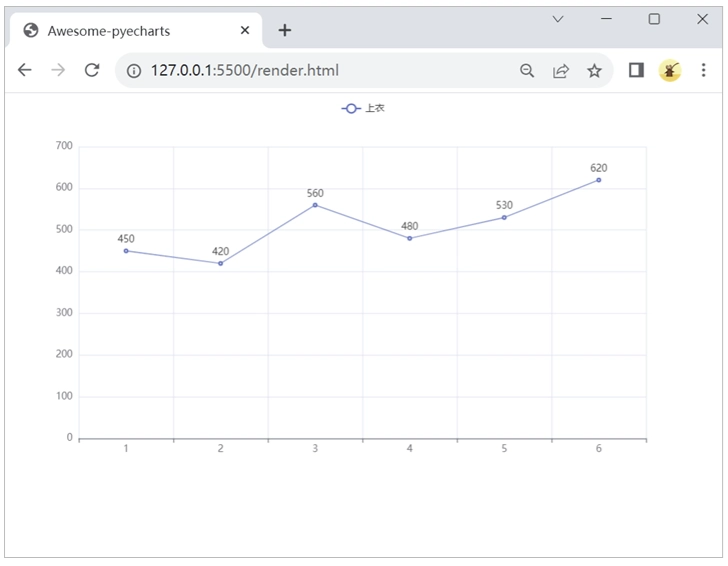This screenshot has height=566, width=728.
Task: Open a new browser tab
Action: (285, 30)
